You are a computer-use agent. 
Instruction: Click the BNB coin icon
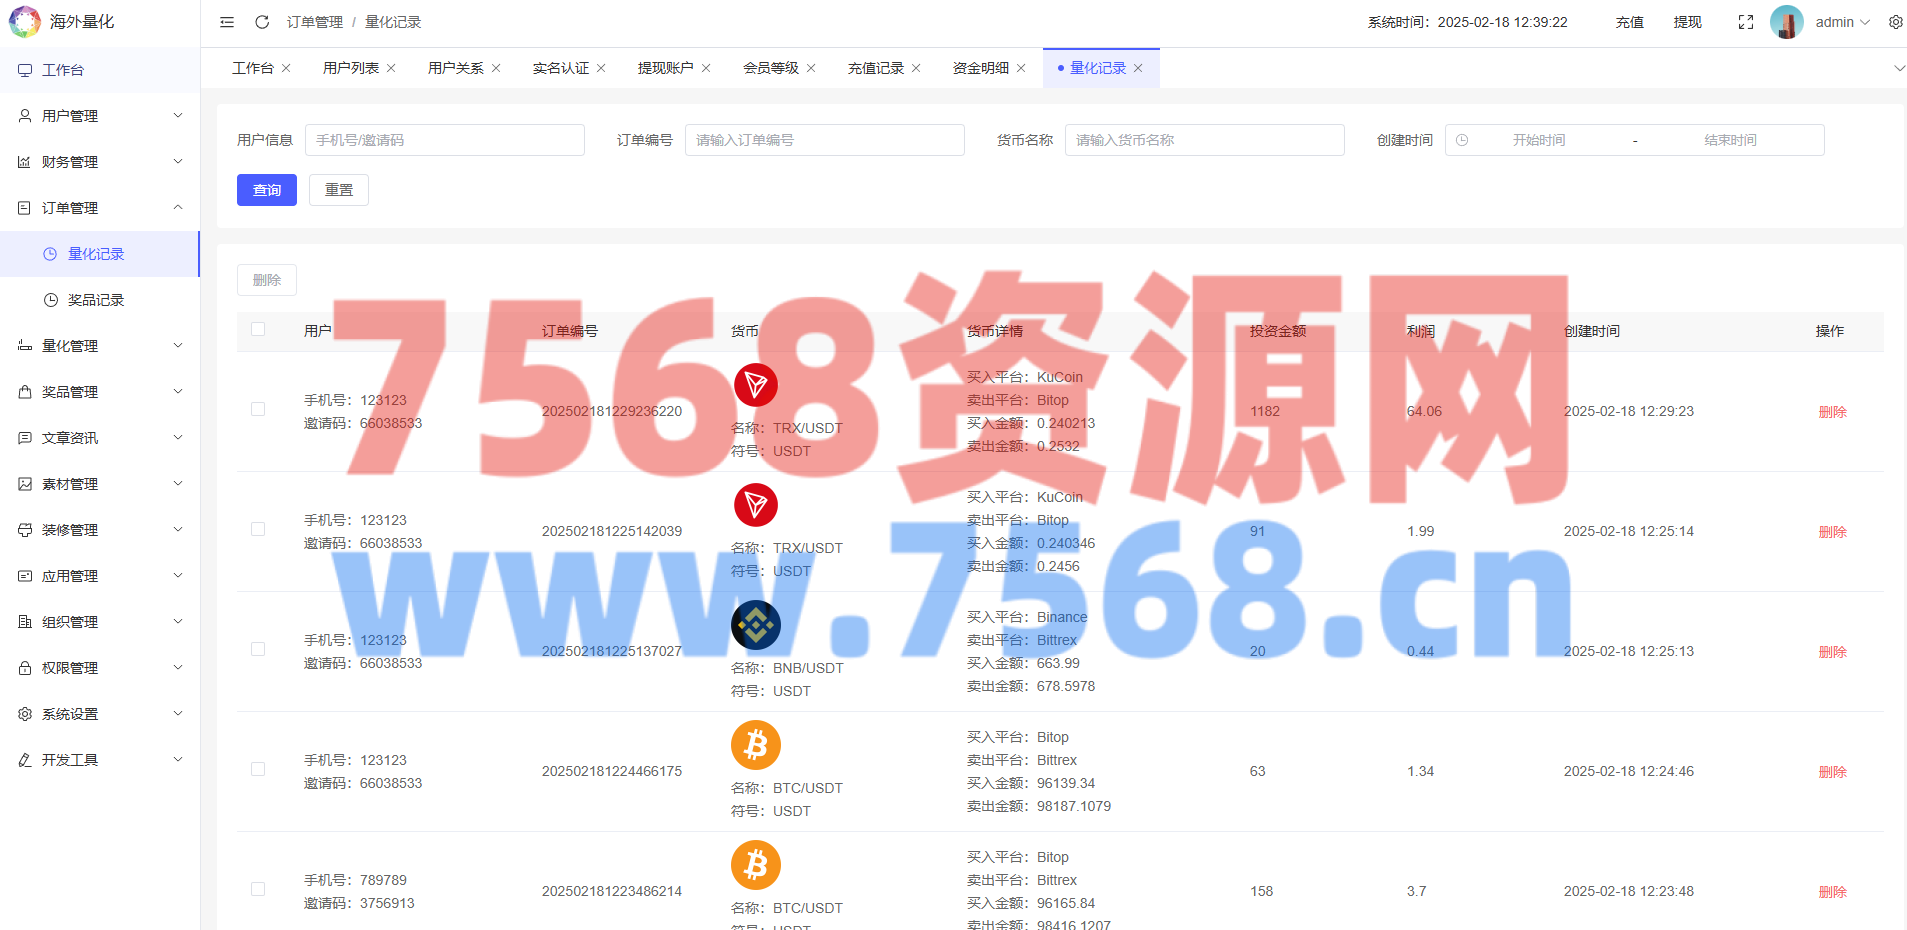(x=756, y=625)
